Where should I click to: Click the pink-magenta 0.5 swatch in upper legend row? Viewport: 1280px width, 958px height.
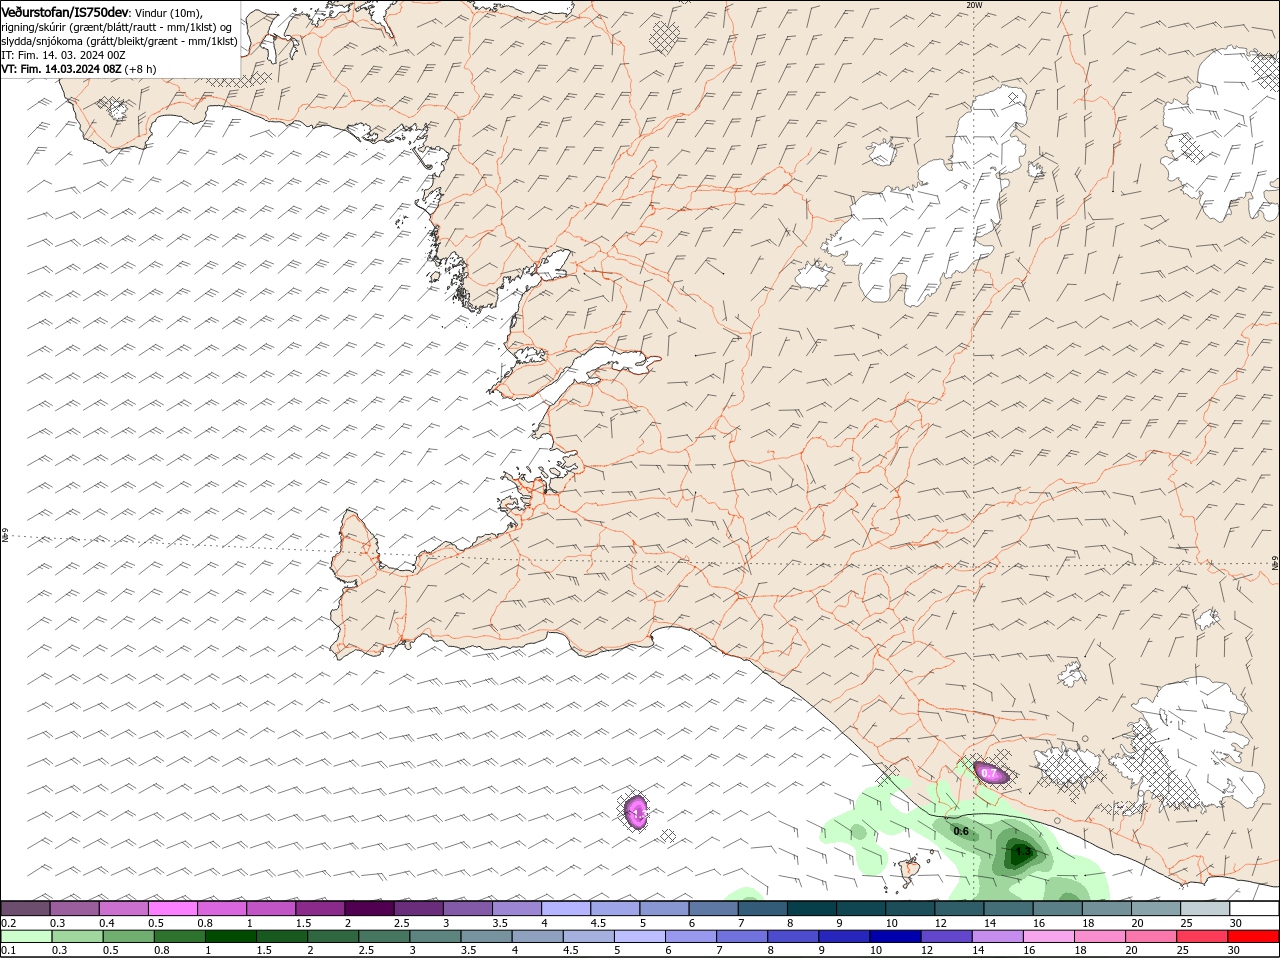(172, 908)
